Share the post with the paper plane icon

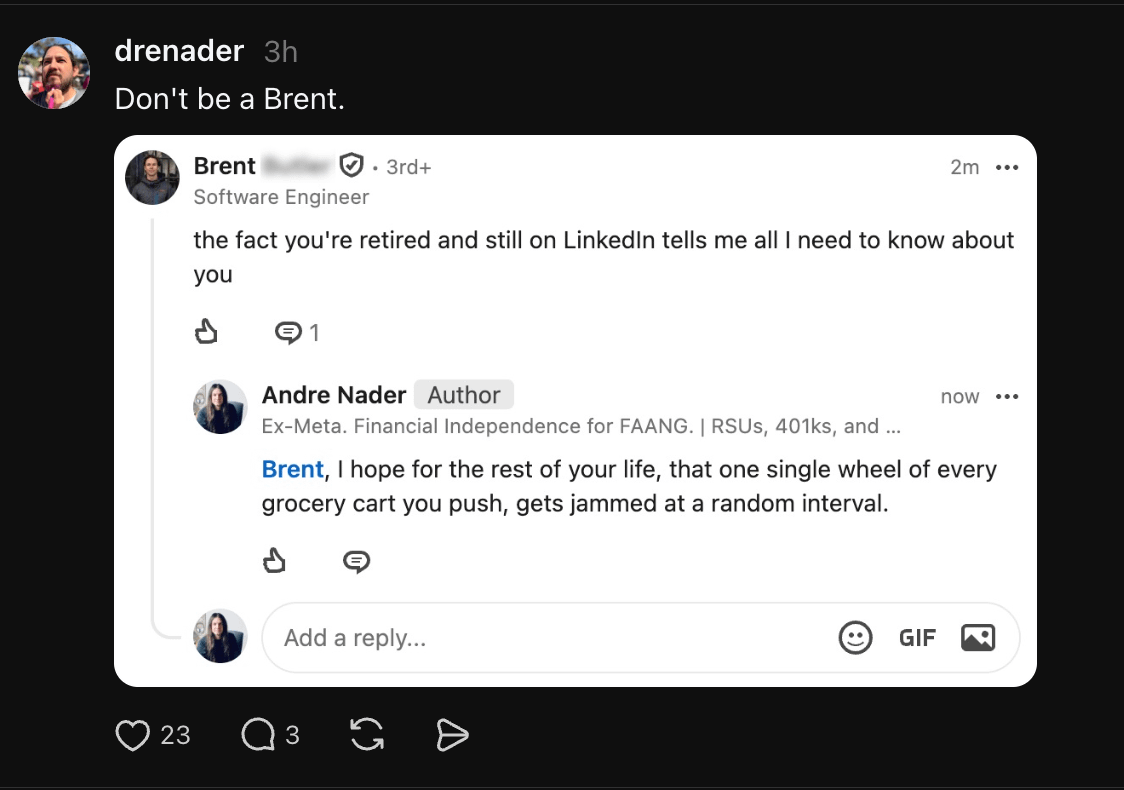[452, 735]
